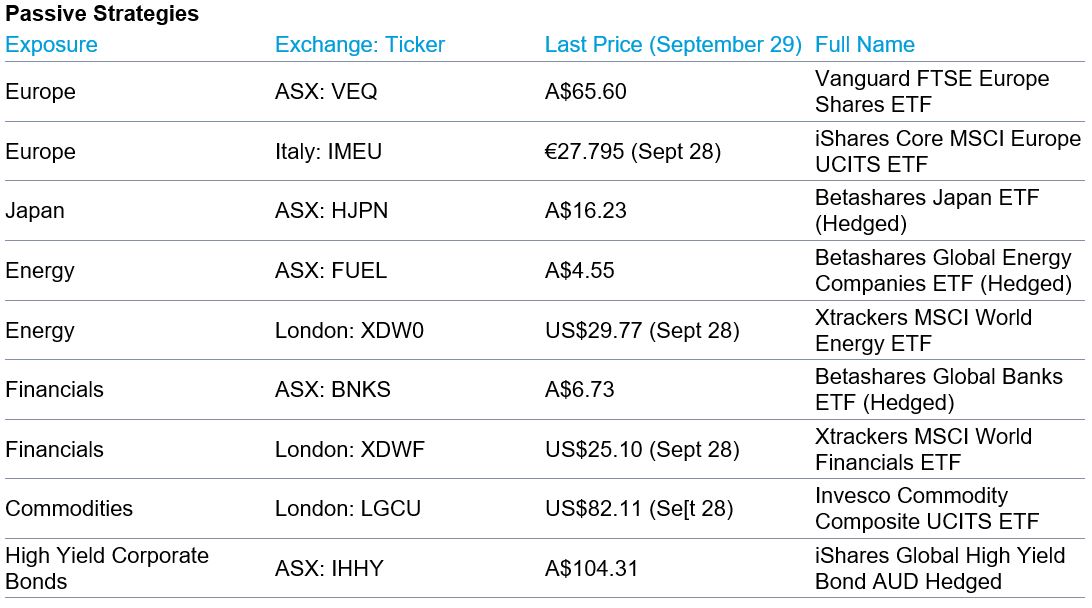Click the Full Name column header
Image resolution: width=1092 pixels, height=608 pixels.
(865, 45)
